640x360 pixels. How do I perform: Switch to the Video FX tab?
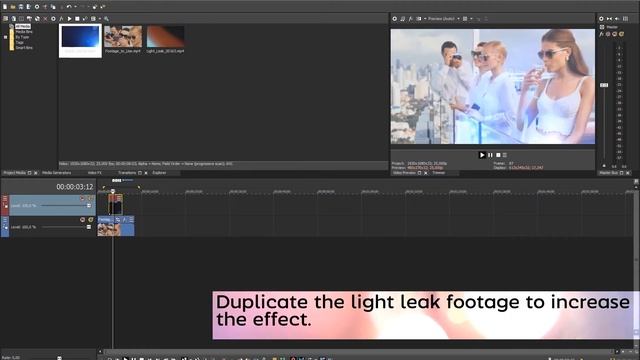tap(95, 173)
